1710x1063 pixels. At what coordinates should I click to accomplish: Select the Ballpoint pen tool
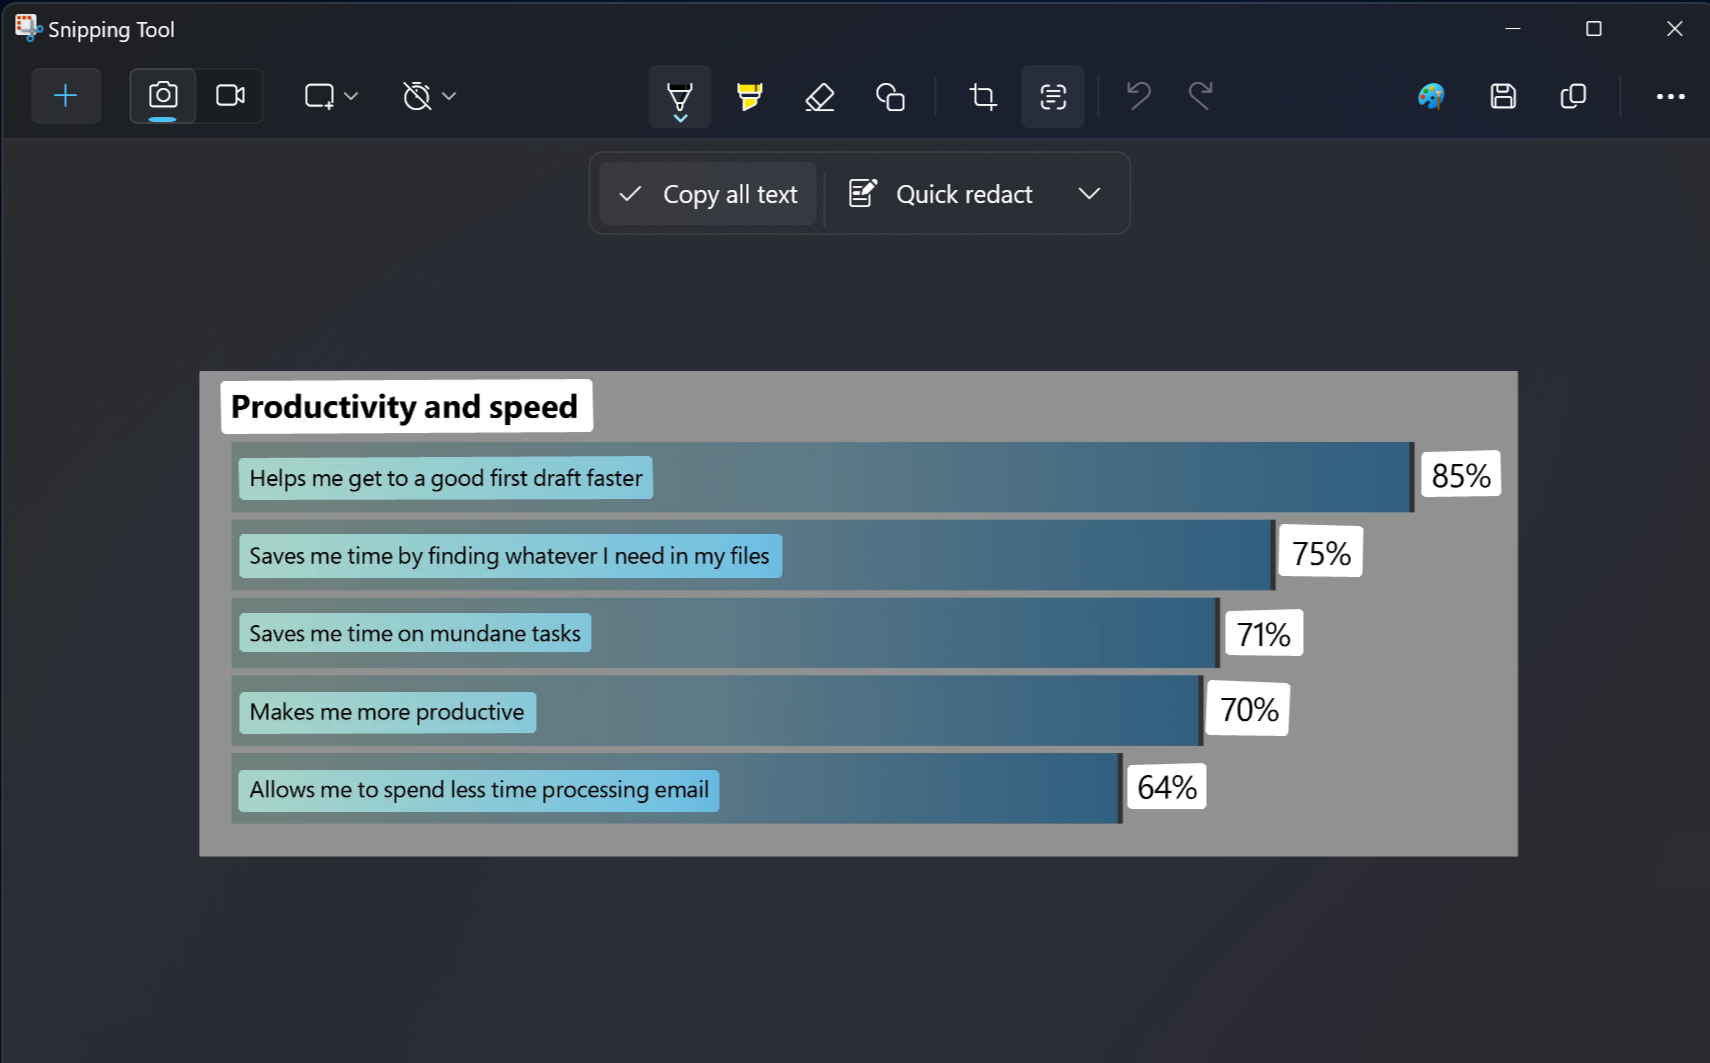point(680,96)
